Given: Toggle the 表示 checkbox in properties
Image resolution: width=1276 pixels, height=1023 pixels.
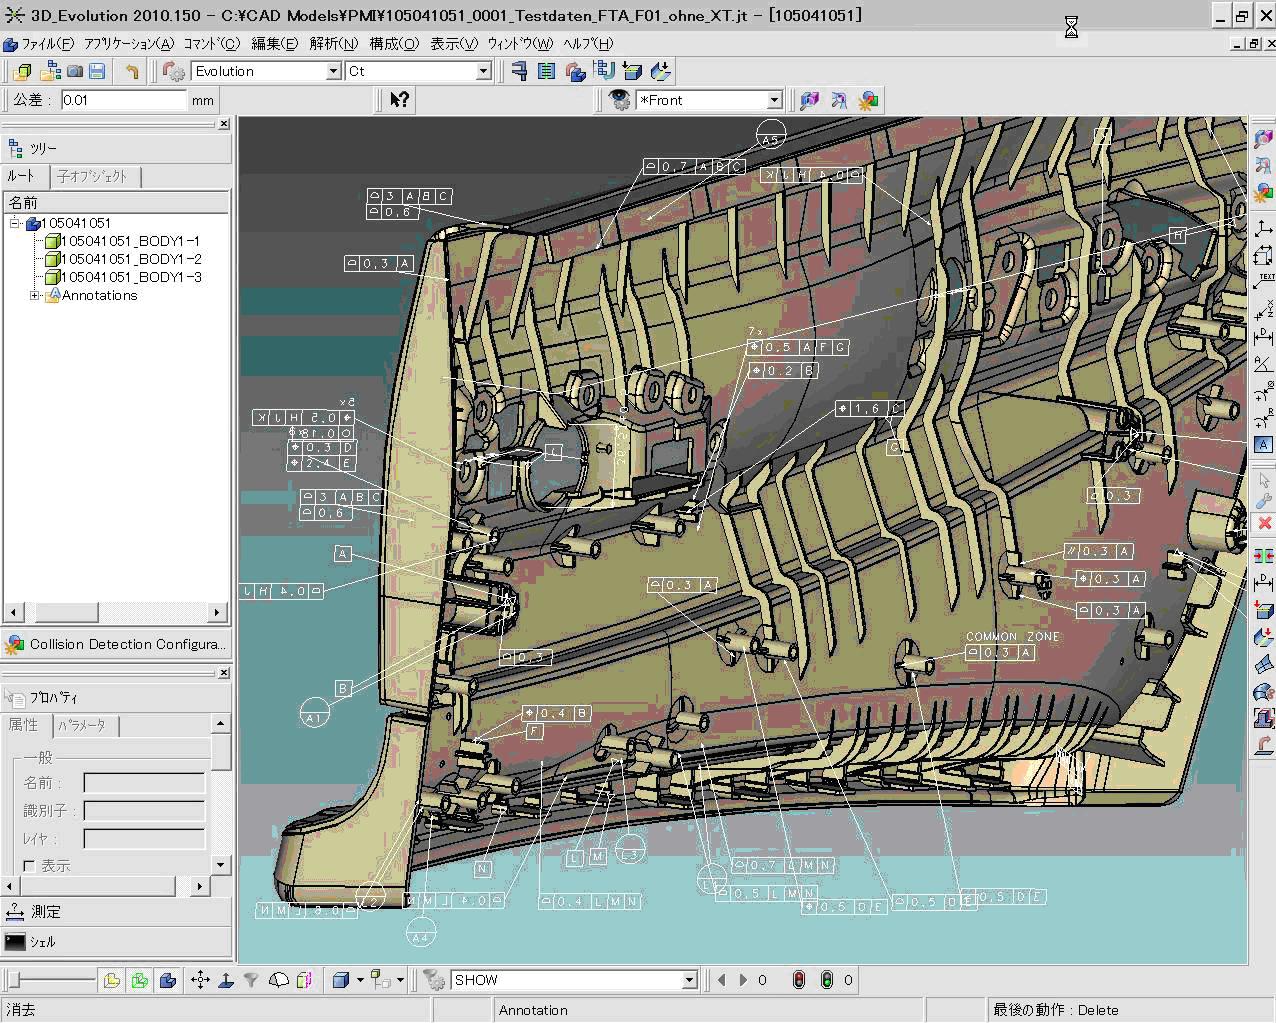Looking at the screenshot, I should [x=29, y=866].
